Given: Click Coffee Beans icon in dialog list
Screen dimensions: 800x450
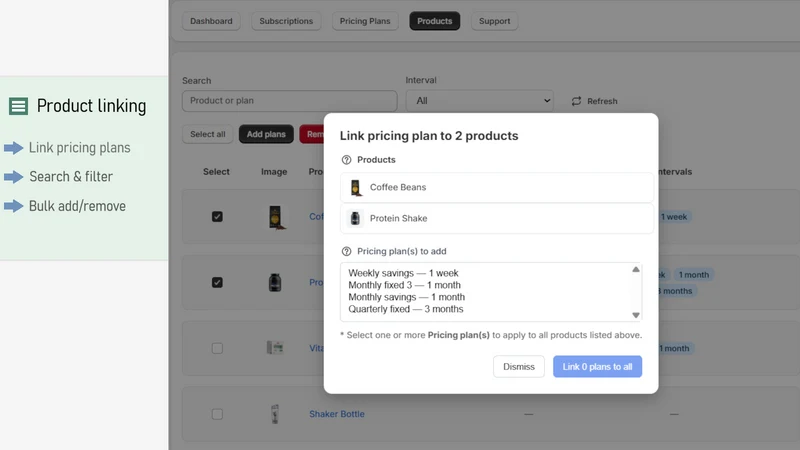Looking at the screenshot, I should pyautogui.click(x=355, y=187).
